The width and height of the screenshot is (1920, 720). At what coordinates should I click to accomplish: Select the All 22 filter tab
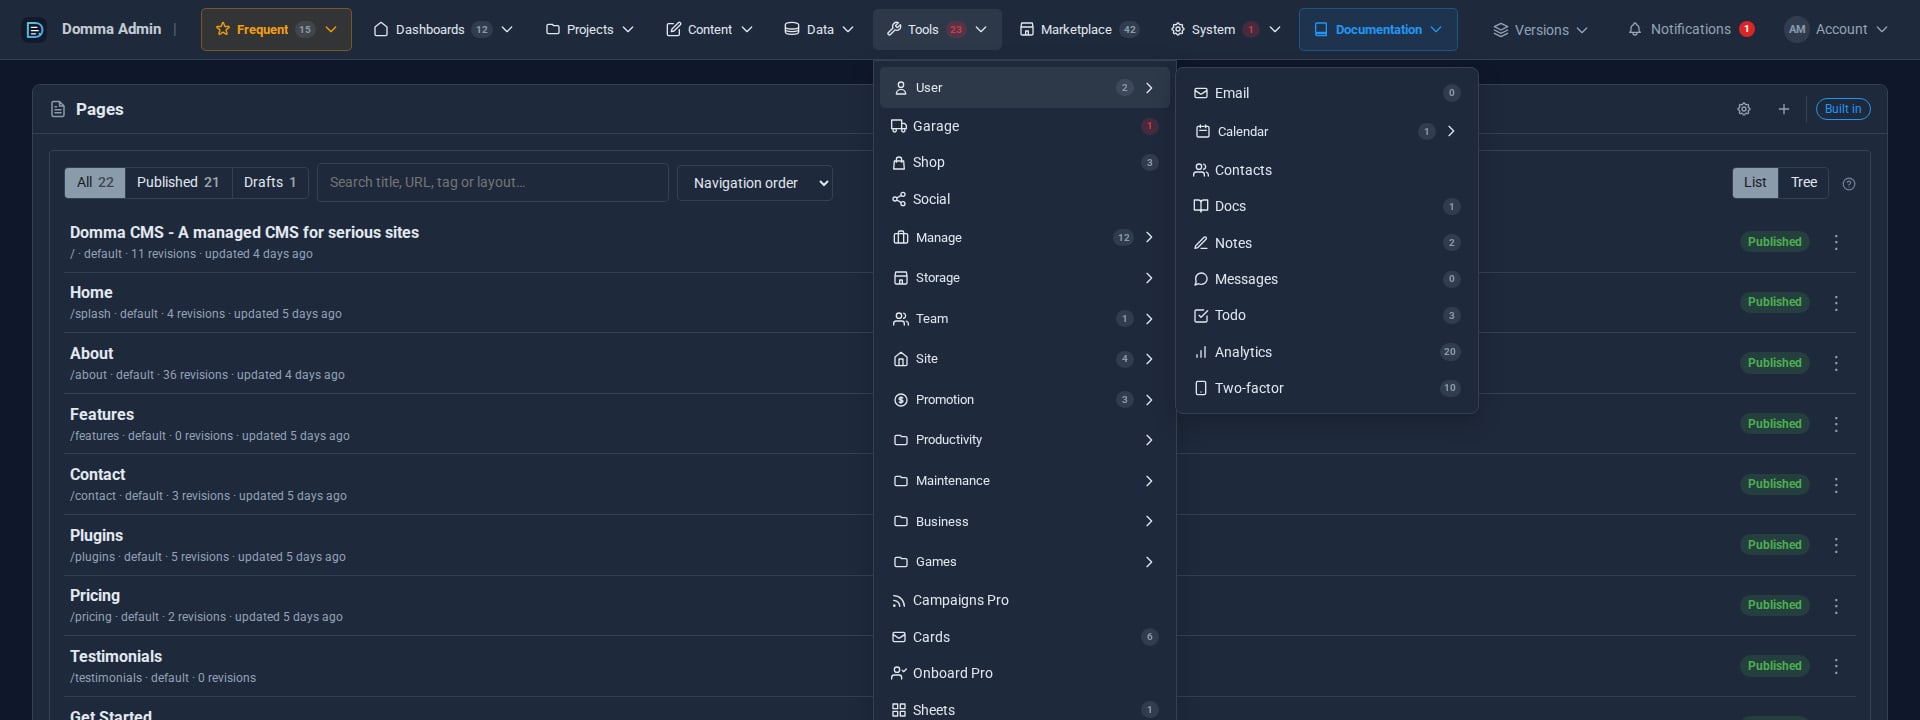coord(95,182)
